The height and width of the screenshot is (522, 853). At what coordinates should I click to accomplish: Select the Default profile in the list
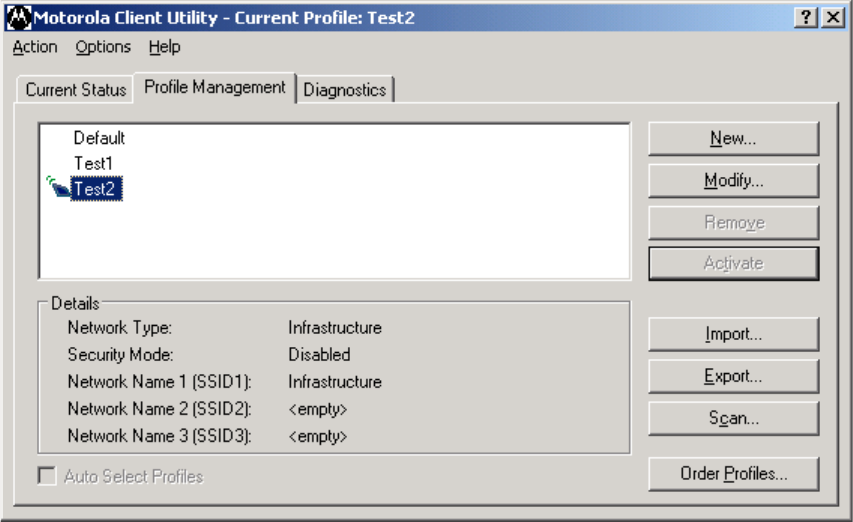click(99, 138)
